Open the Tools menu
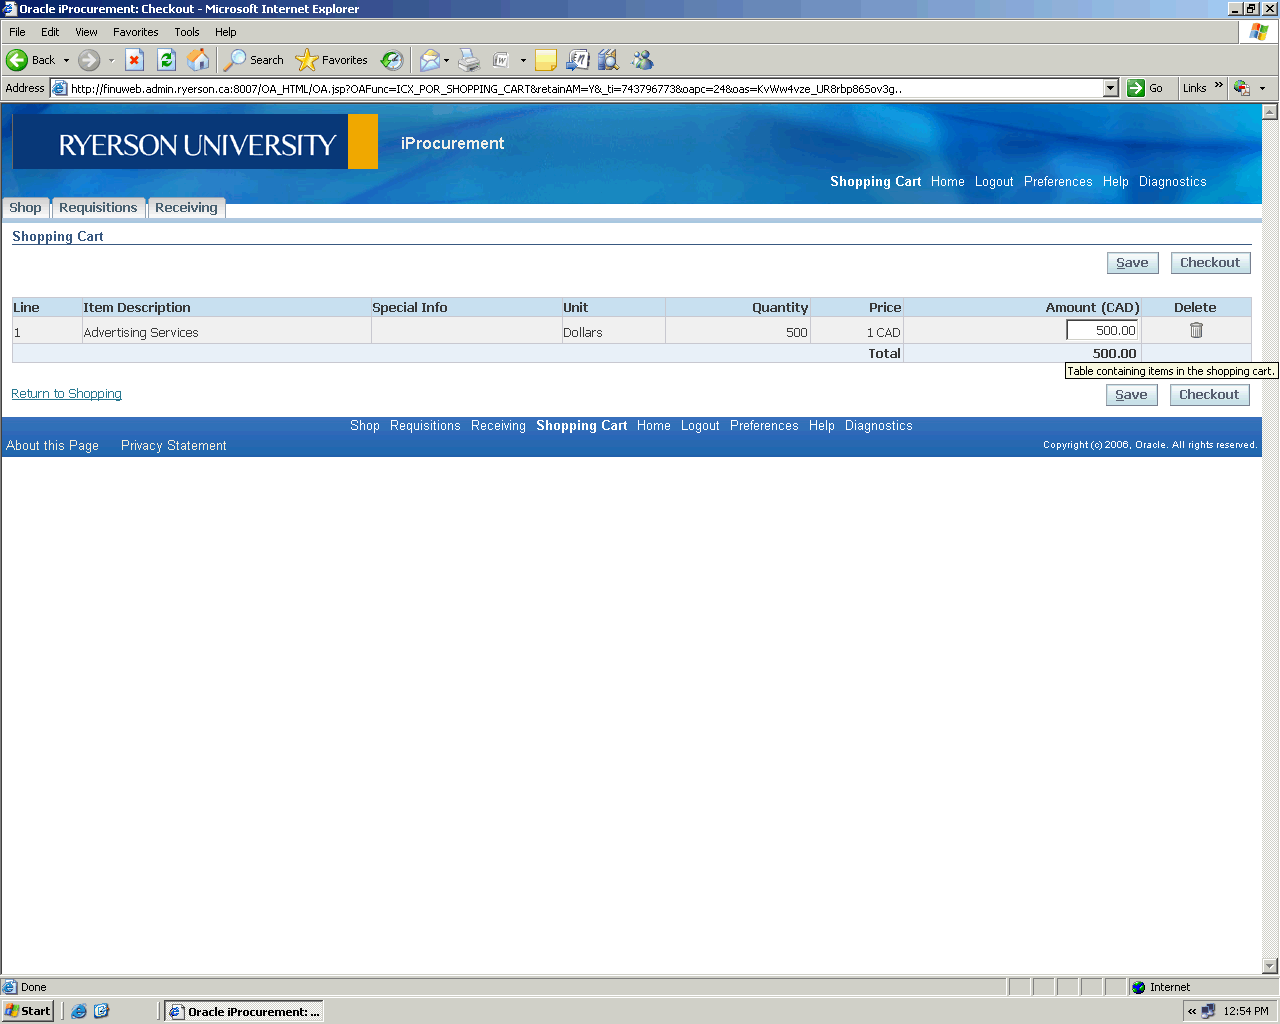 click(186, 32)
